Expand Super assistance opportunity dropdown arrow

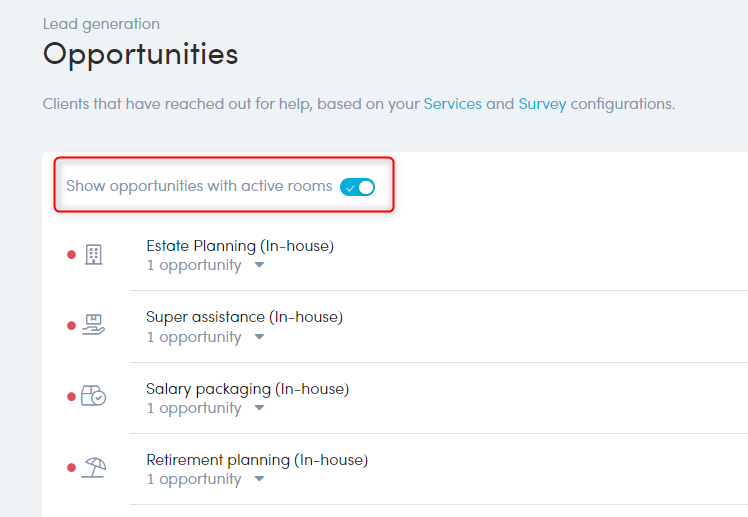[260, 337]
